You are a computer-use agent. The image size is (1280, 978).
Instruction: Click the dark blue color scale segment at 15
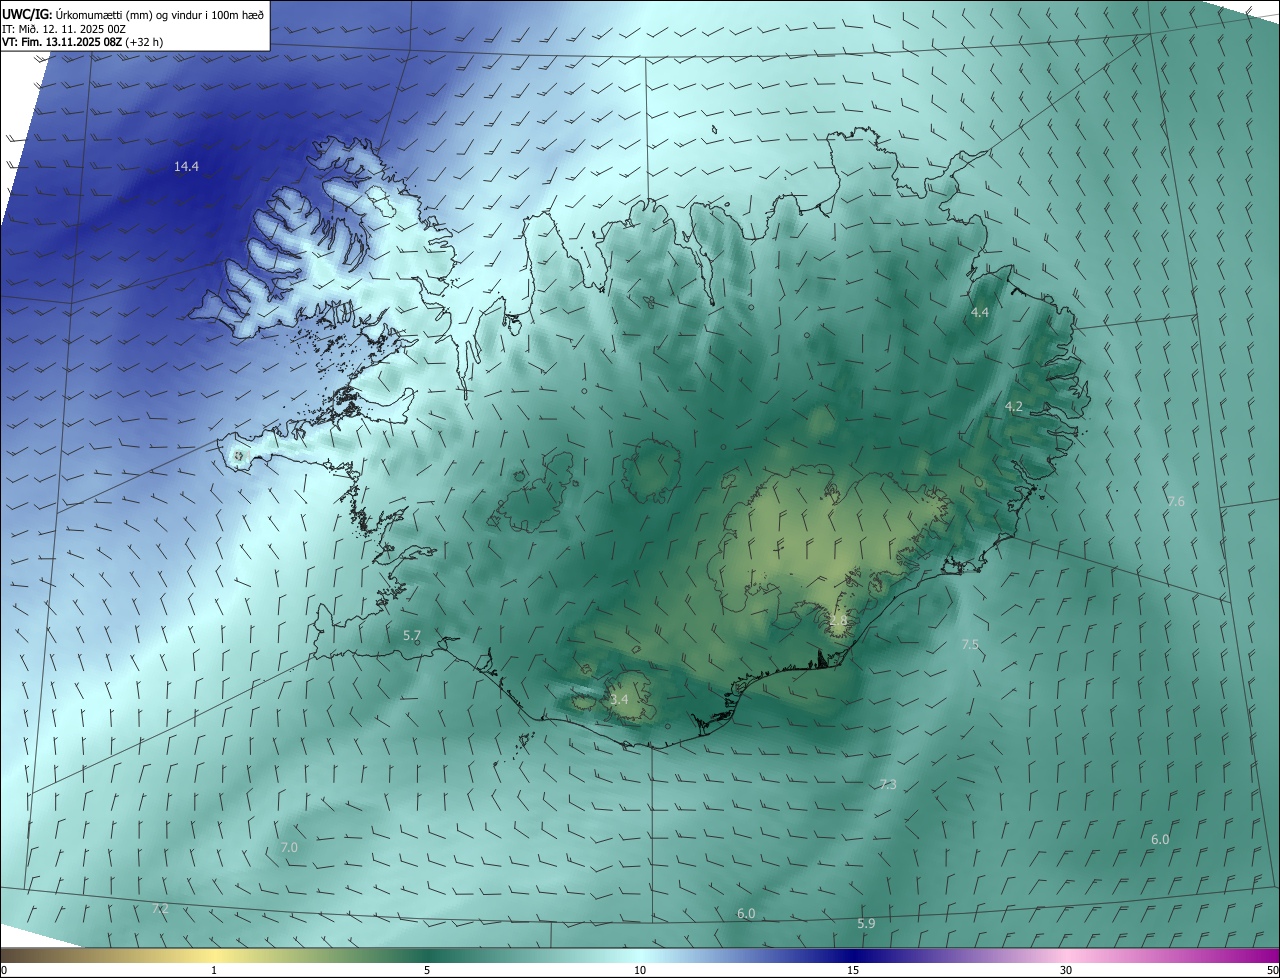tap(853, 955)
